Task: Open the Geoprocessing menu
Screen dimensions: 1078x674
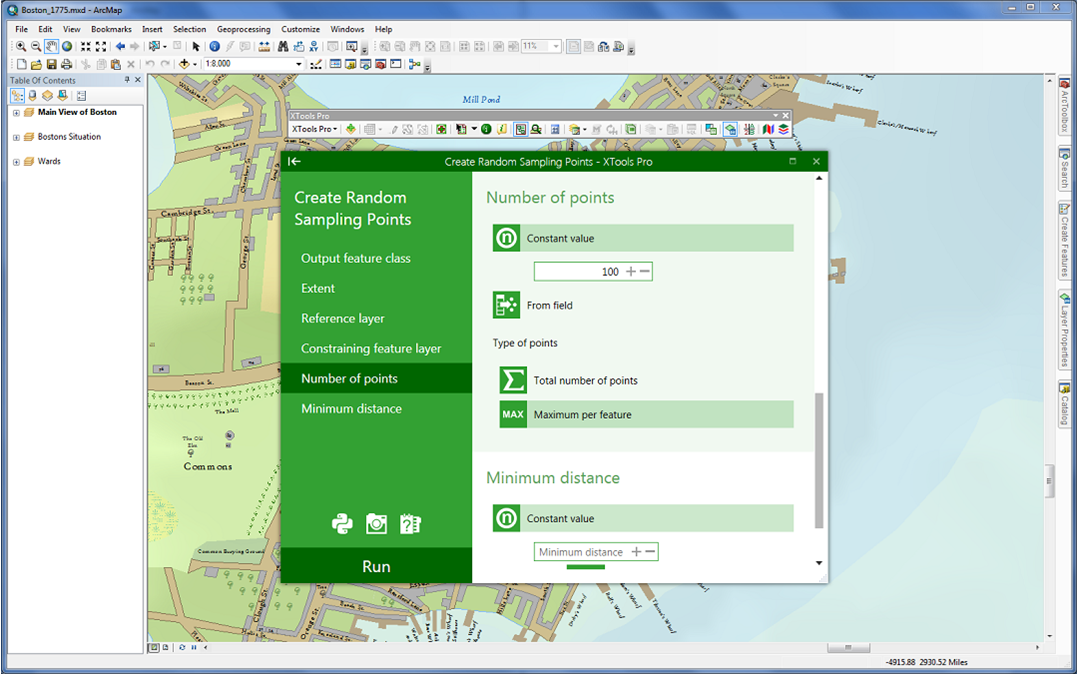Action: click(x=243, y=30)
